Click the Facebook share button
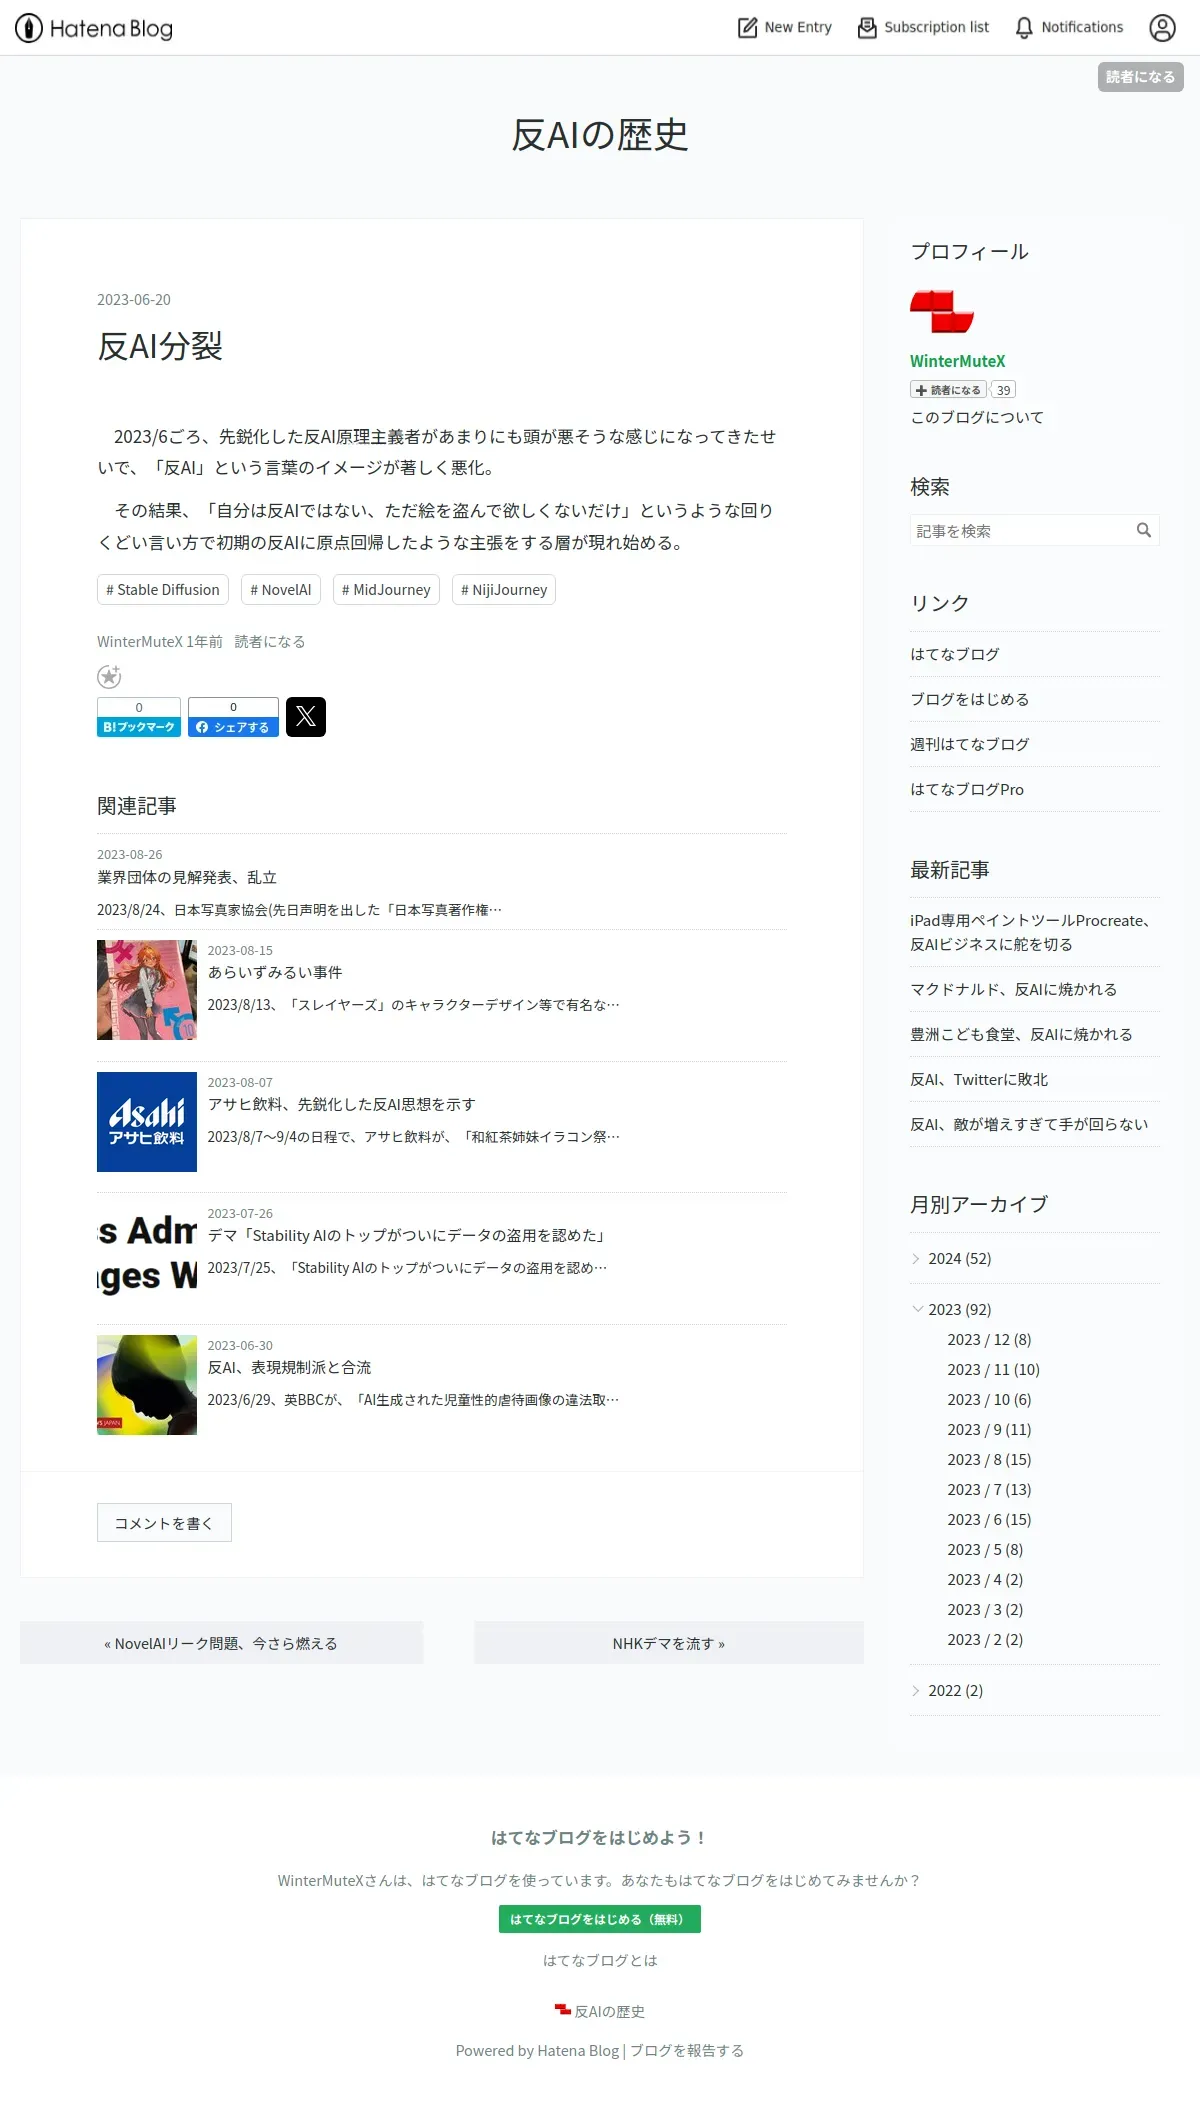 pos(233,717)
